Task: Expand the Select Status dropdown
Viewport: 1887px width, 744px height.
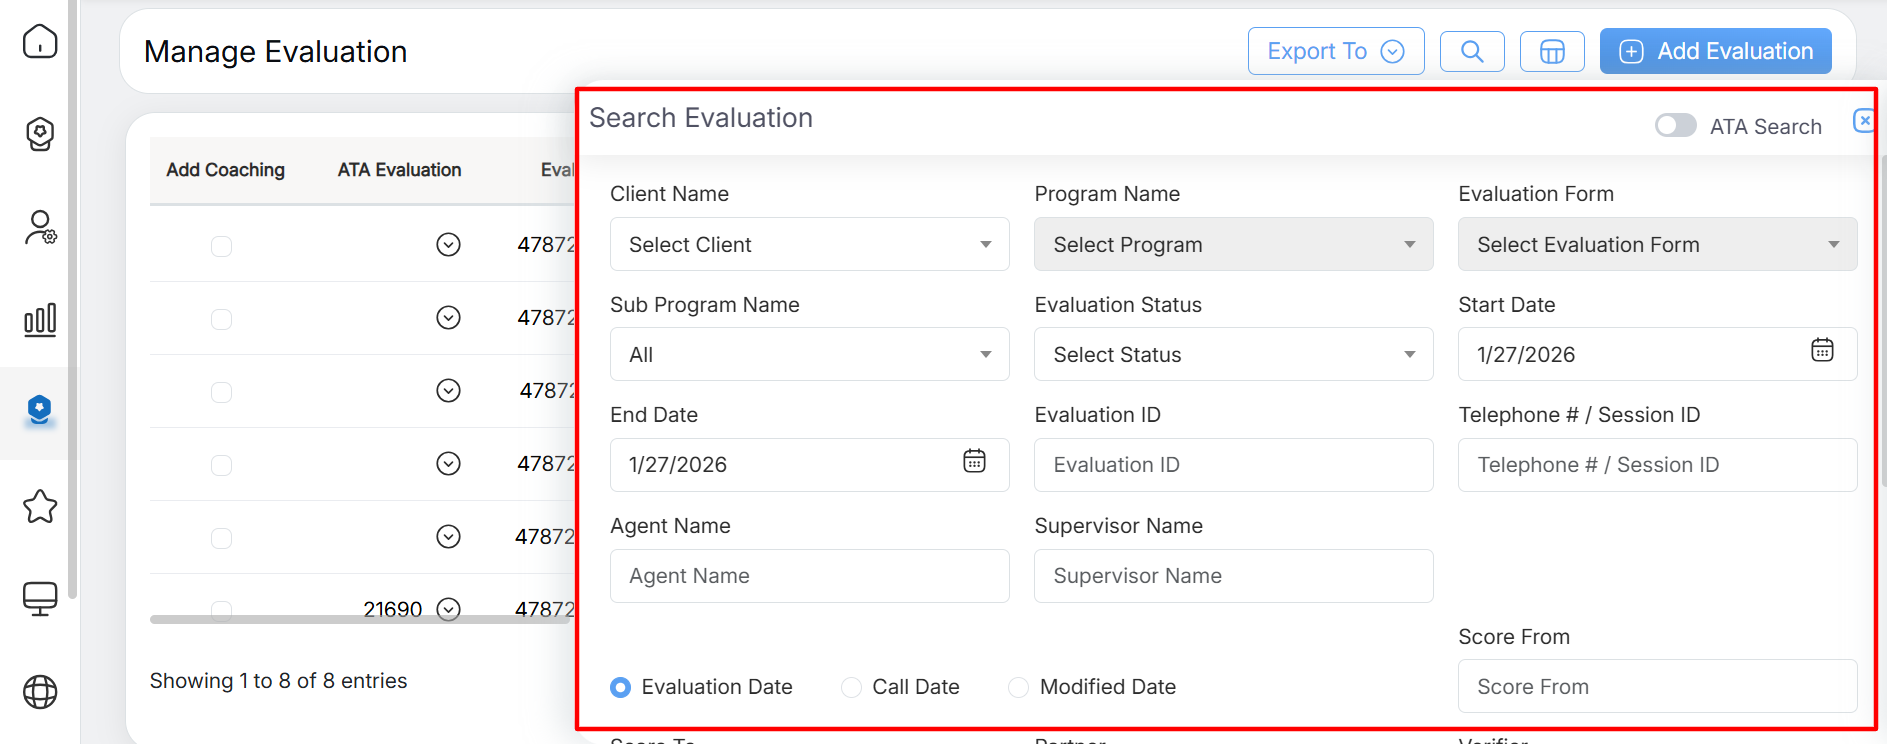Action: tap(1233, 355)
